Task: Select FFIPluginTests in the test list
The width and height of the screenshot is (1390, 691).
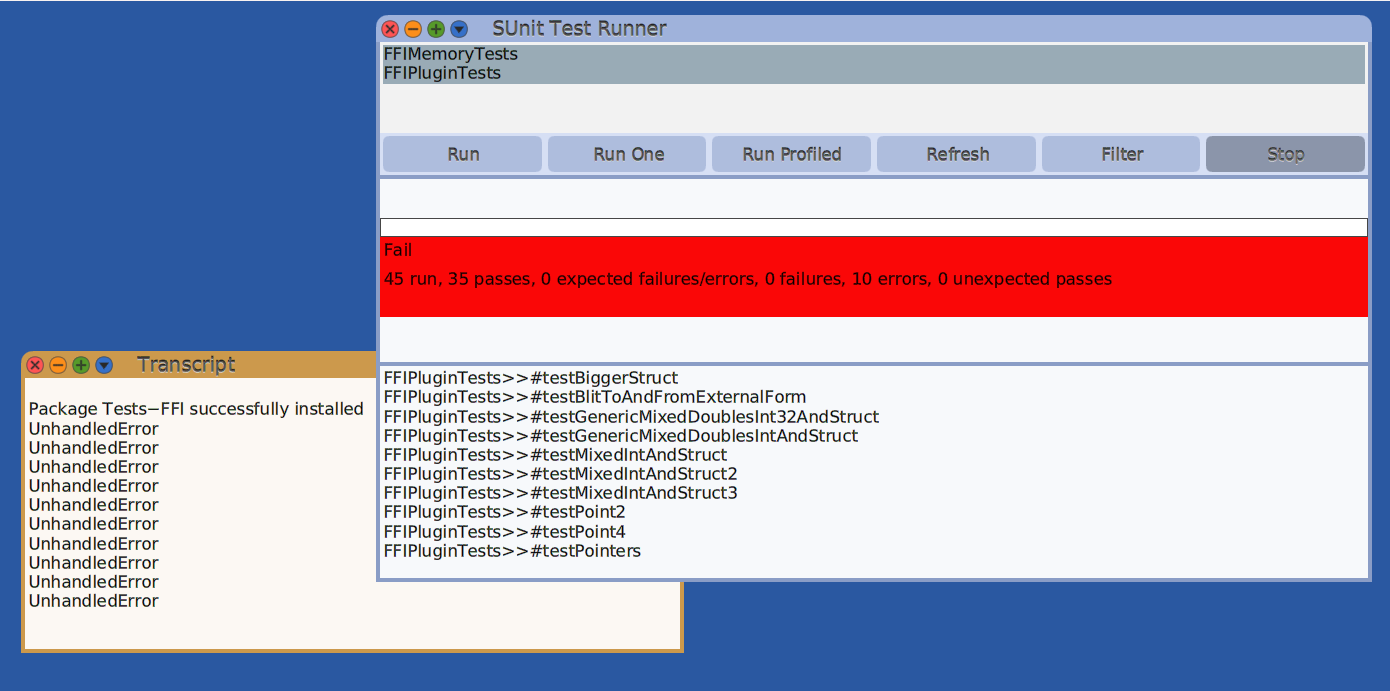Action: [442, 73]
